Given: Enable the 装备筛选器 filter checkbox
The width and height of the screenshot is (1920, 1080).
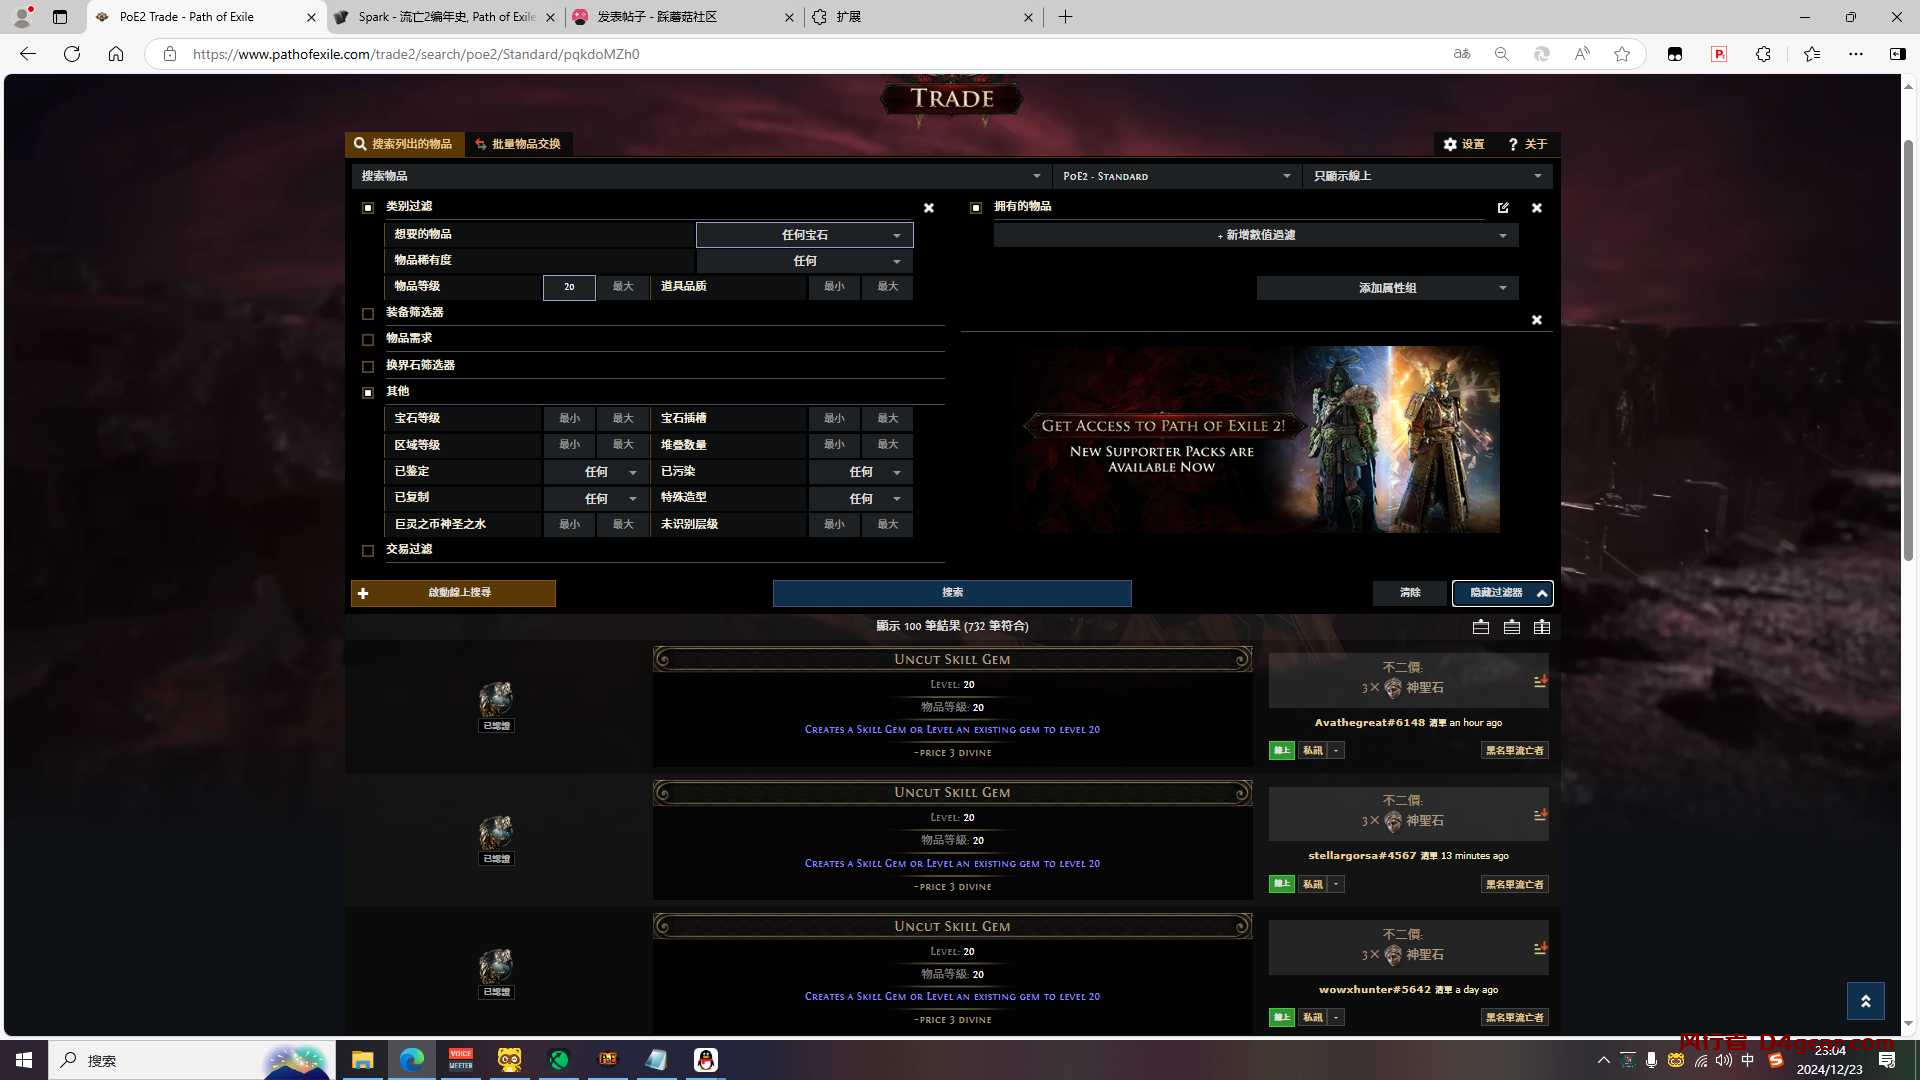Looking at the screenshot, I should pyautogui.click(x=368, y=313).
